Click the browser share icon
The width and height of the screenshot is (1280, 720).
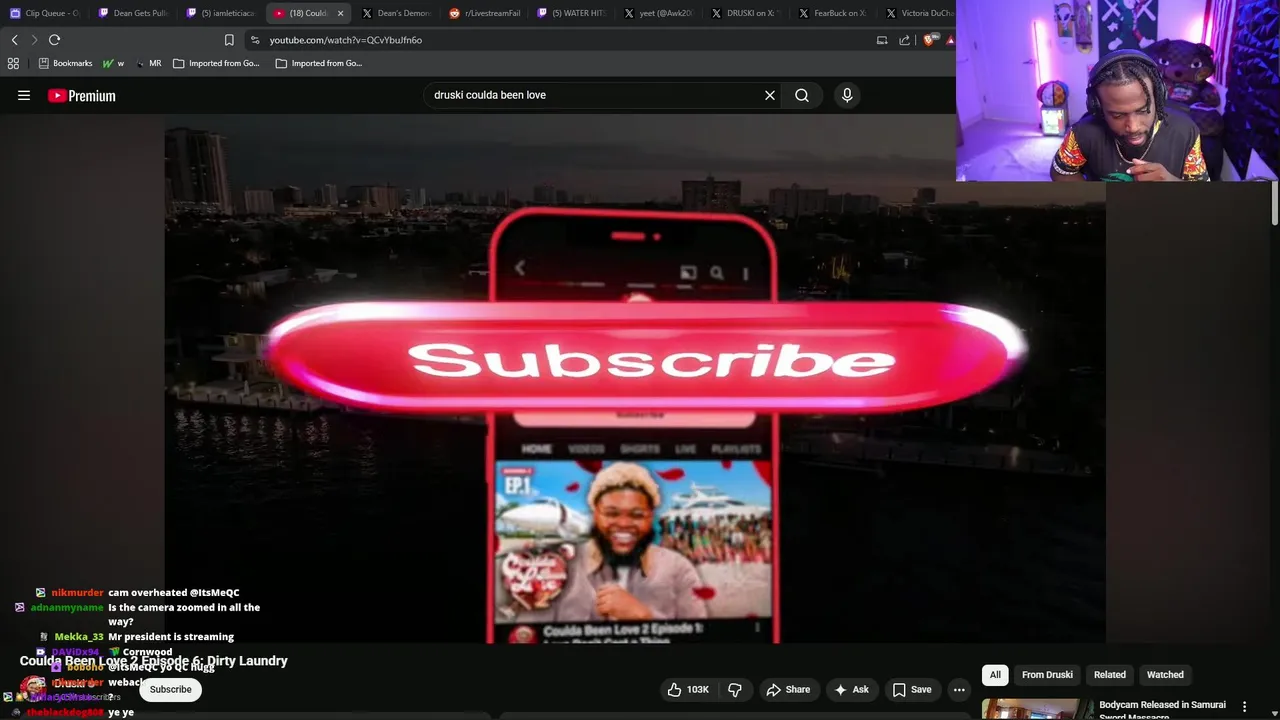[905, 40]
